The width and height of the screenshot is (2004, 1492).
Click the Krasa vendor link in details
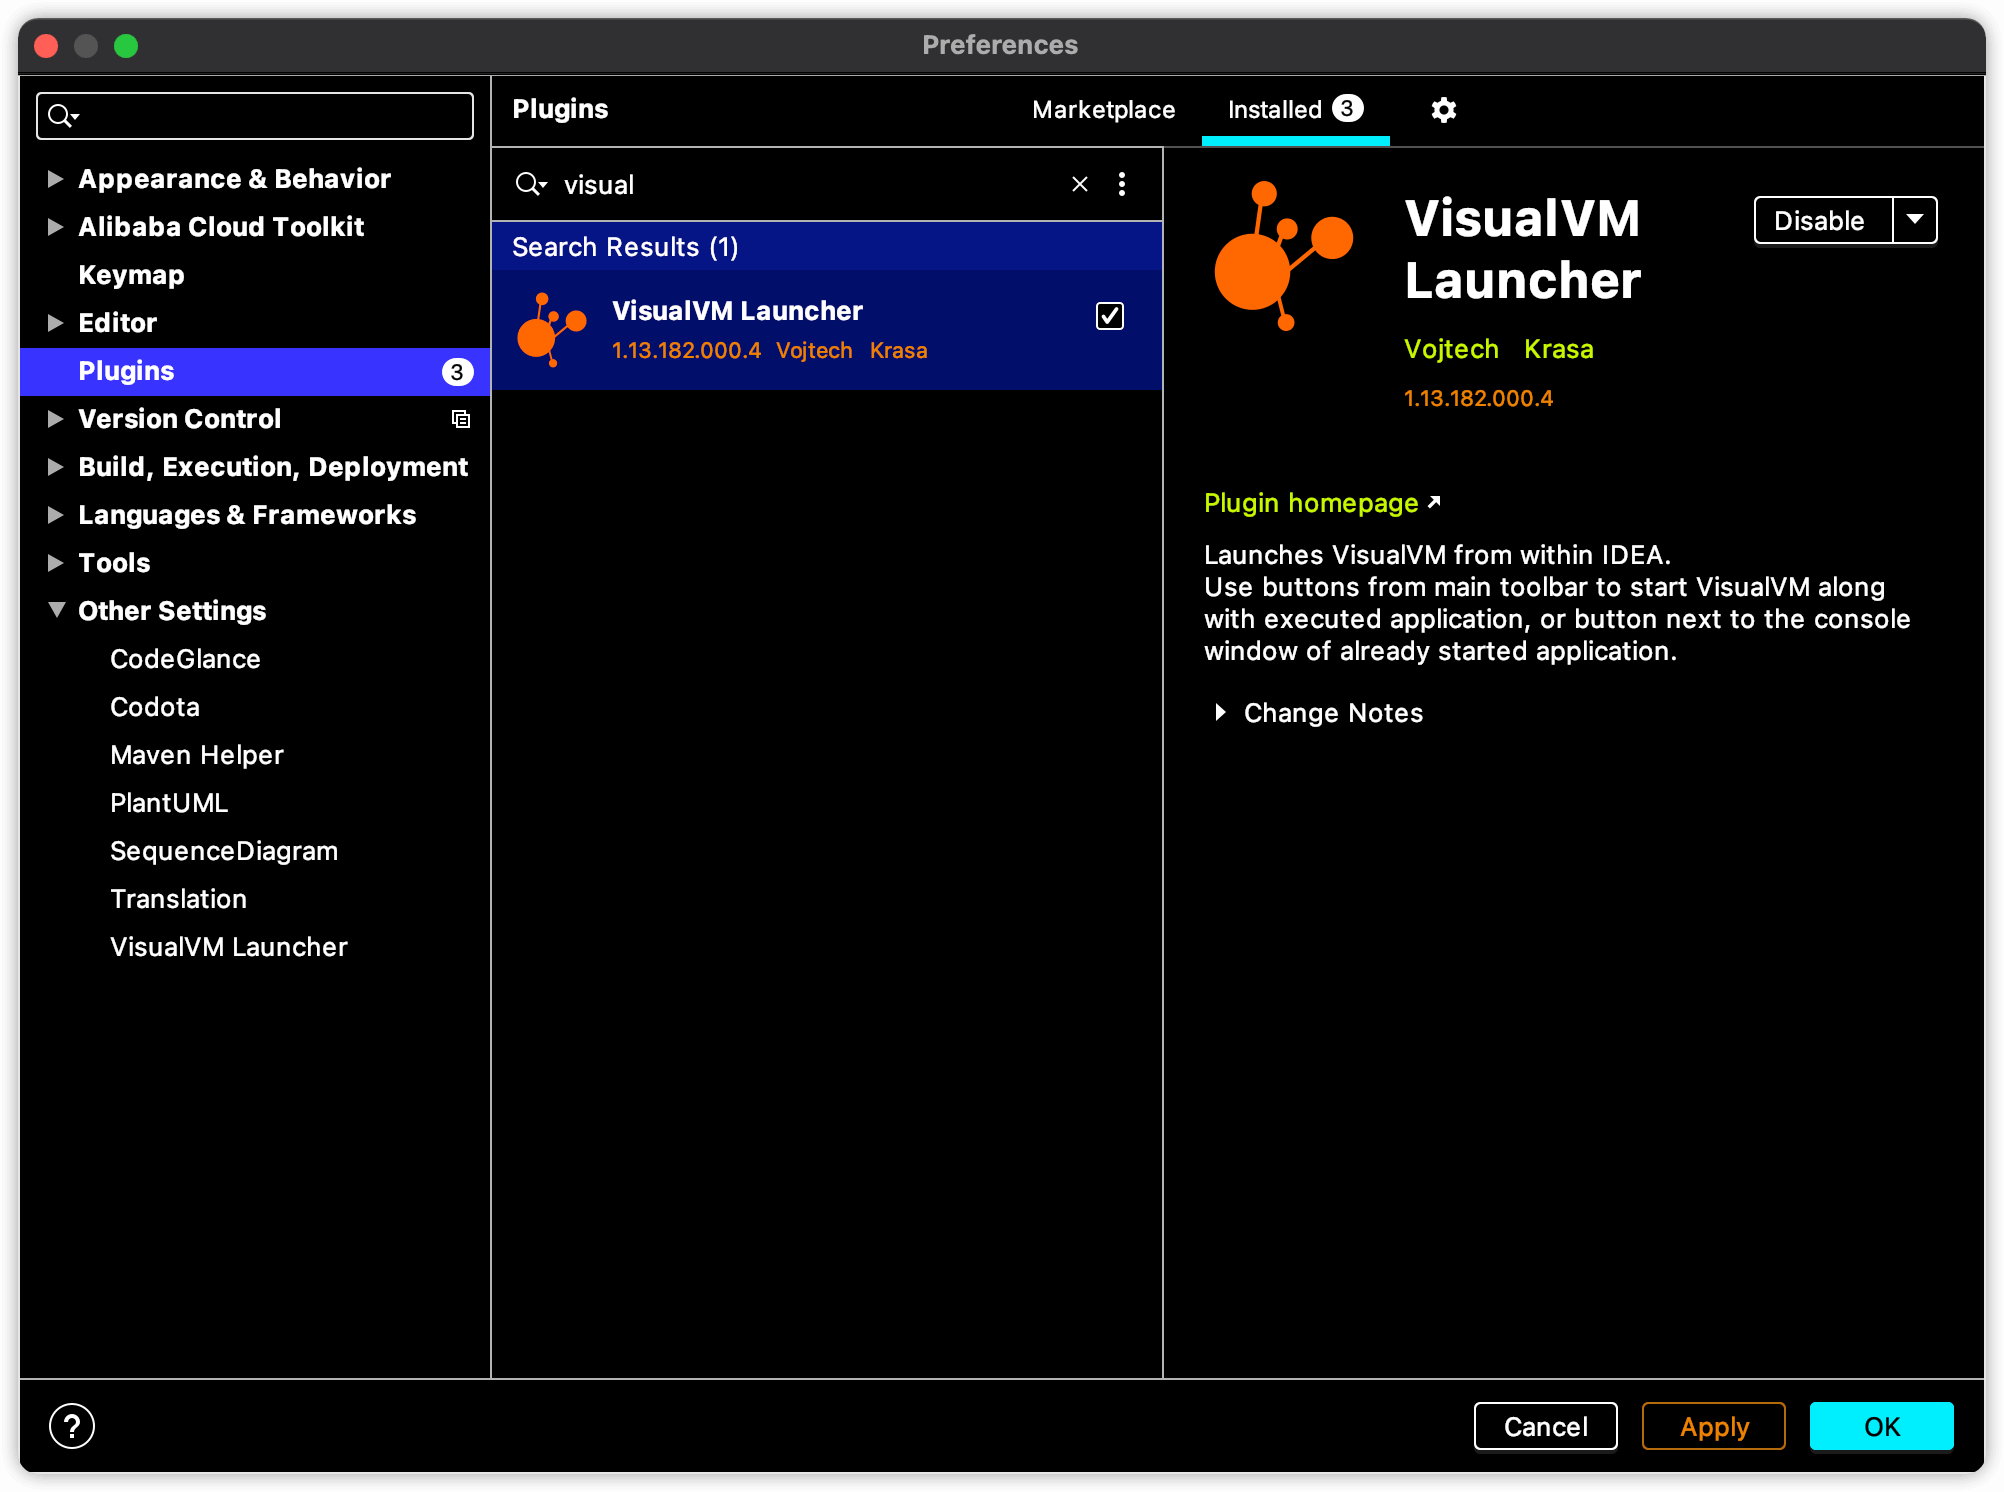pos(1558,349)
